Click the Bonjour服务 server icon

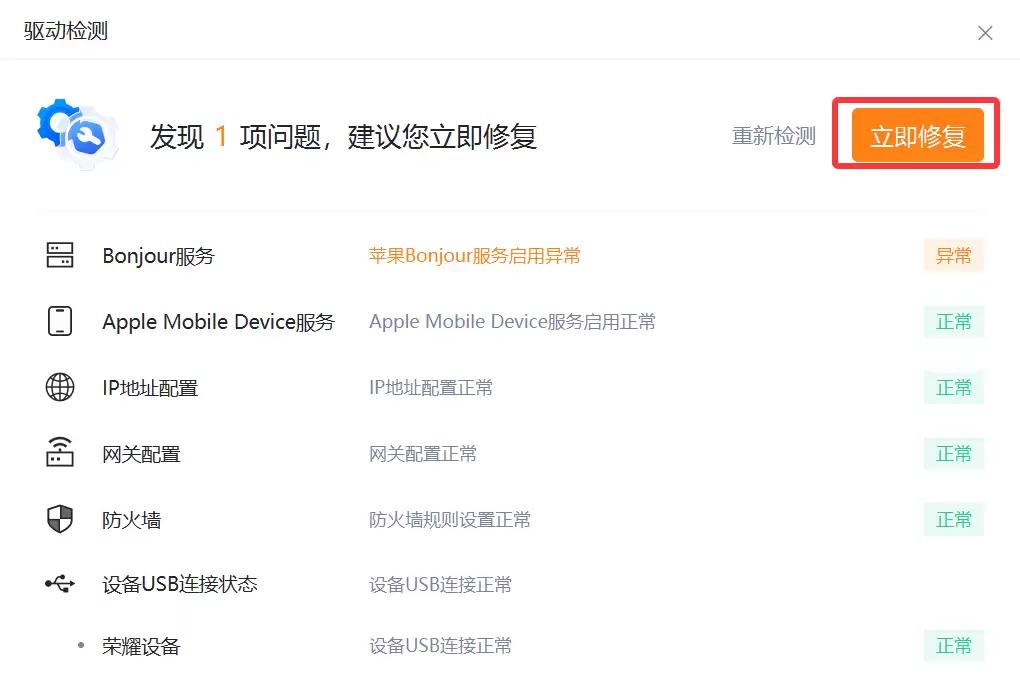click(60, 255)
